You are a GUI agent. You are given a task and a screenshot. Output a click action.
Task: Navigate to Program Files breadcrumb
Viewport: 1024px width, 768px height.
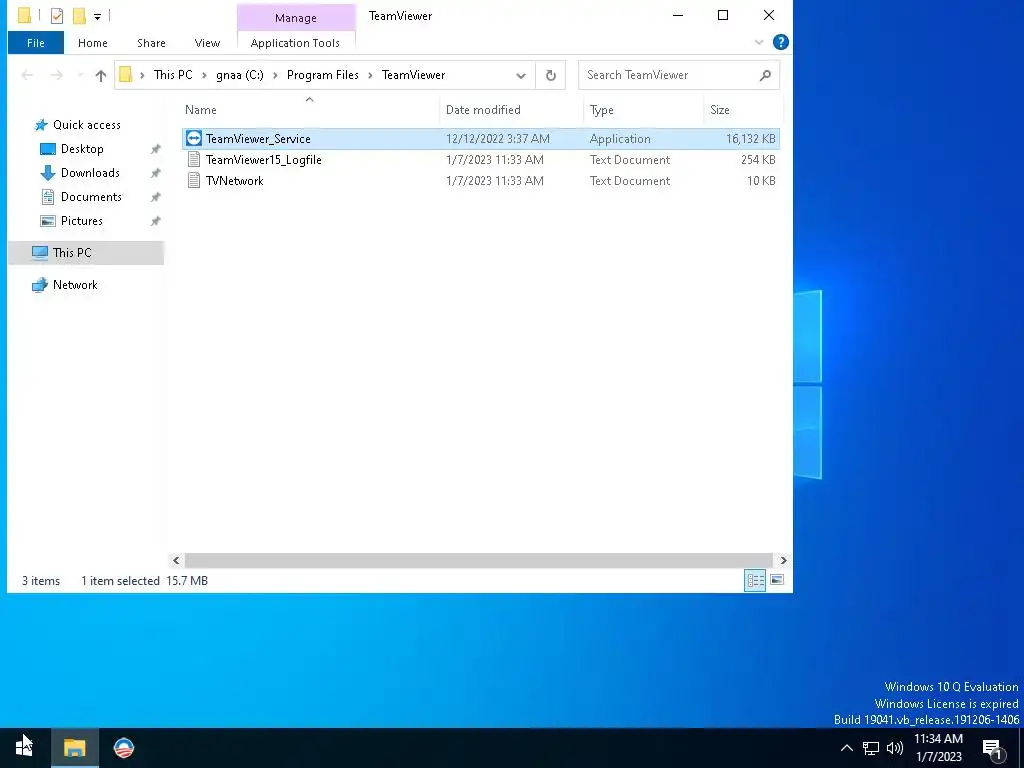click(x=323, y=75)
